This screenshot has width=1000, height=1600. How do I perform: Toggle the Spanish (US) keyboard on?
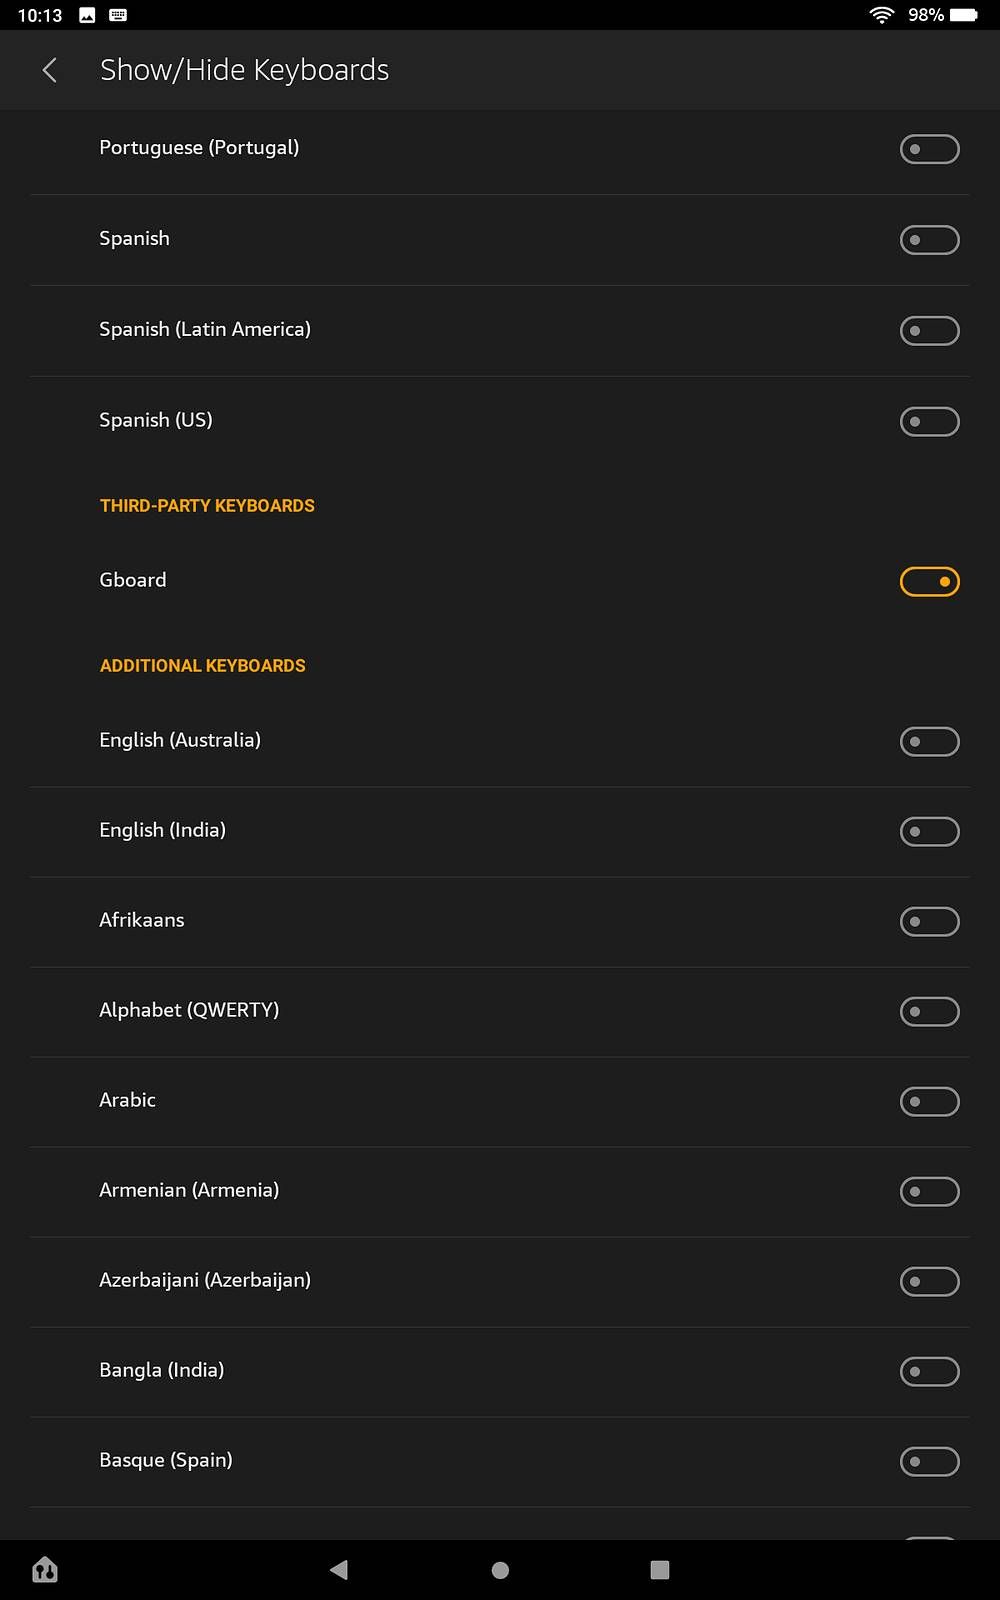coord(929,421)
